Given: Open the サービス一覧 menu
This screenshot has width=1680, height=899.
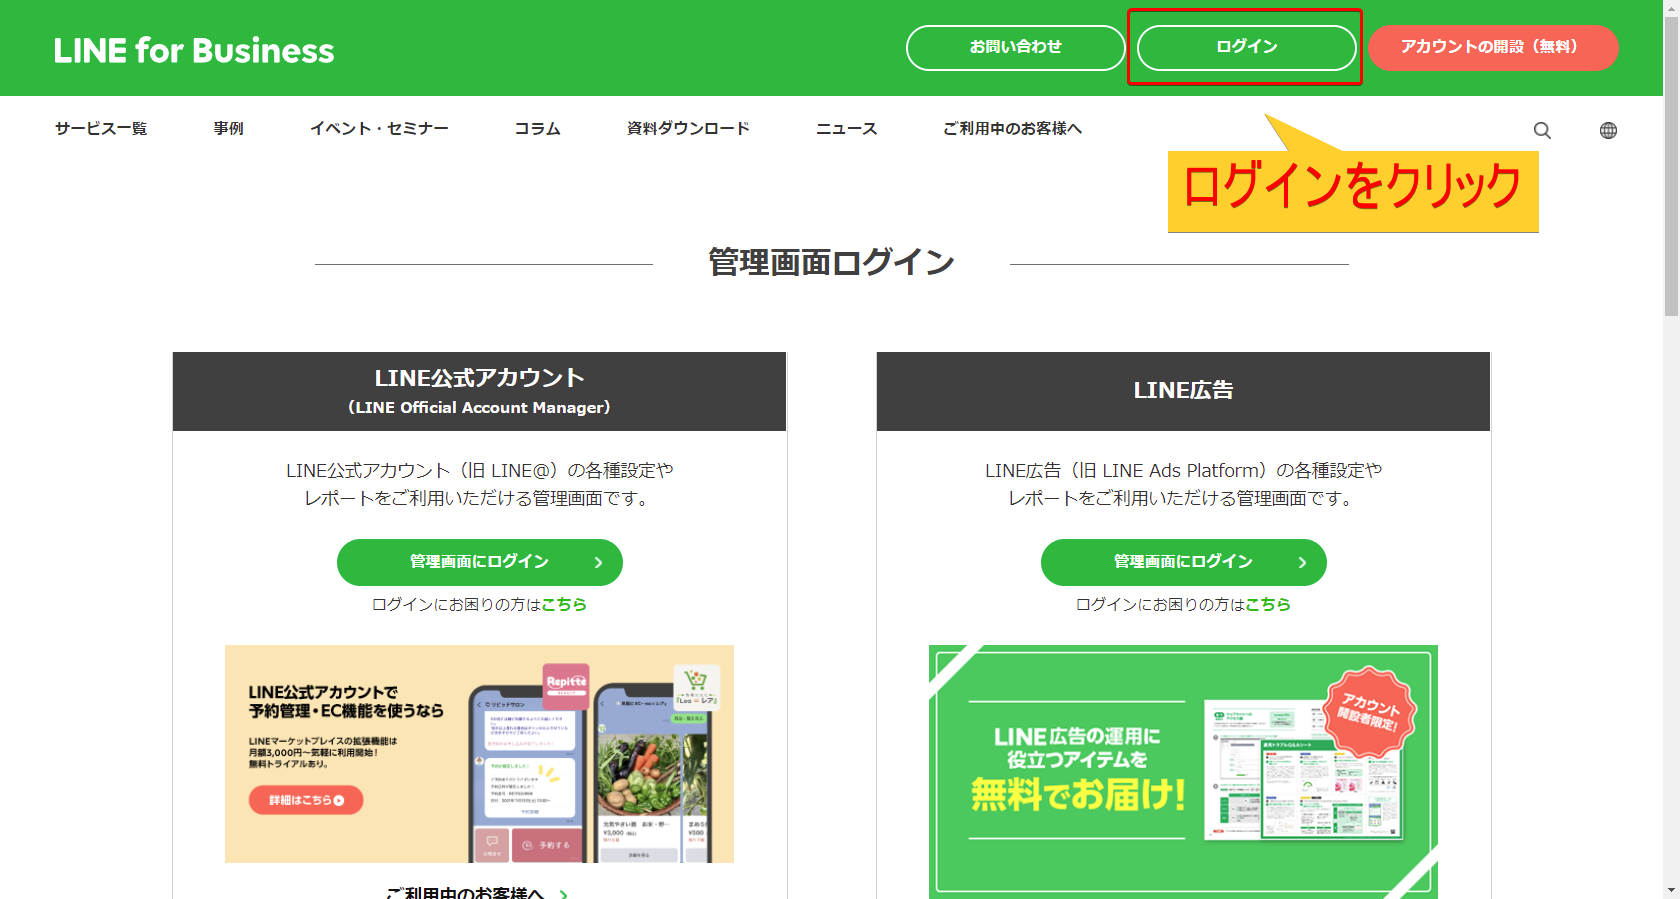Looking at the screenshot, I should pyautogui.click(x=101, y=129).
